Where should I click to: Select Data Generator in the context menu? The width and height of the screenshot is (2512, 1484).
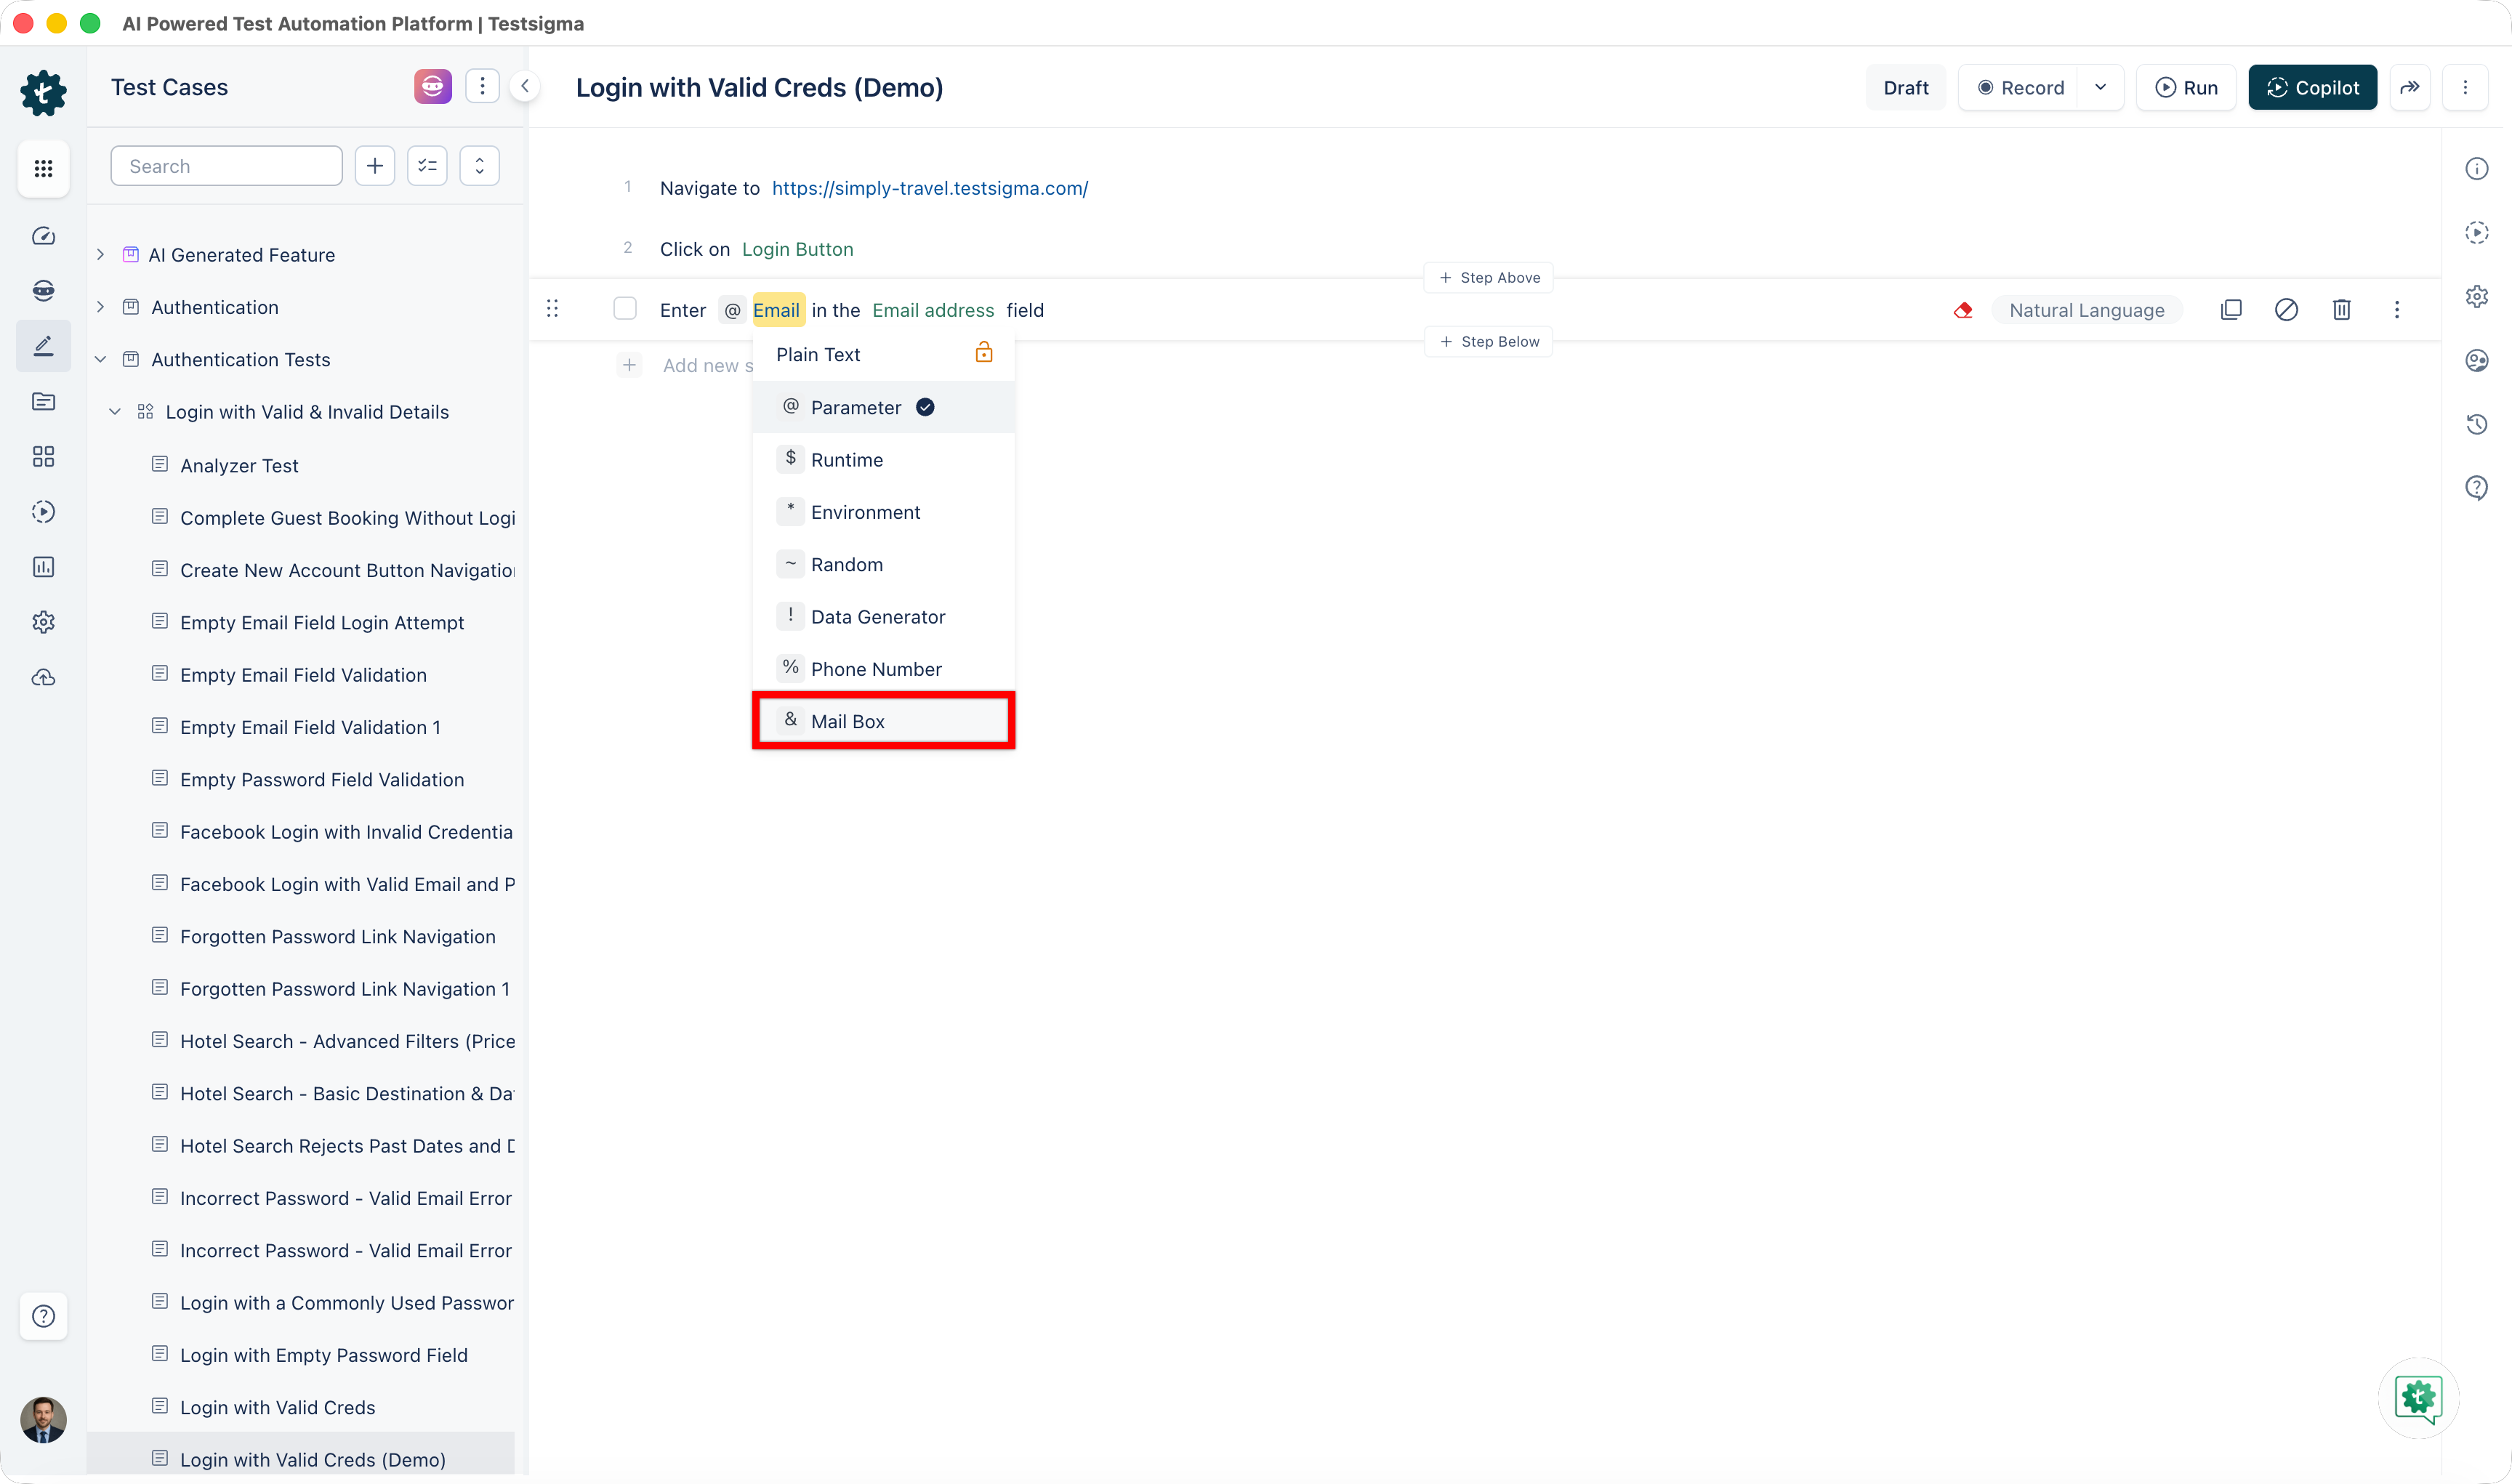[877, 616]
